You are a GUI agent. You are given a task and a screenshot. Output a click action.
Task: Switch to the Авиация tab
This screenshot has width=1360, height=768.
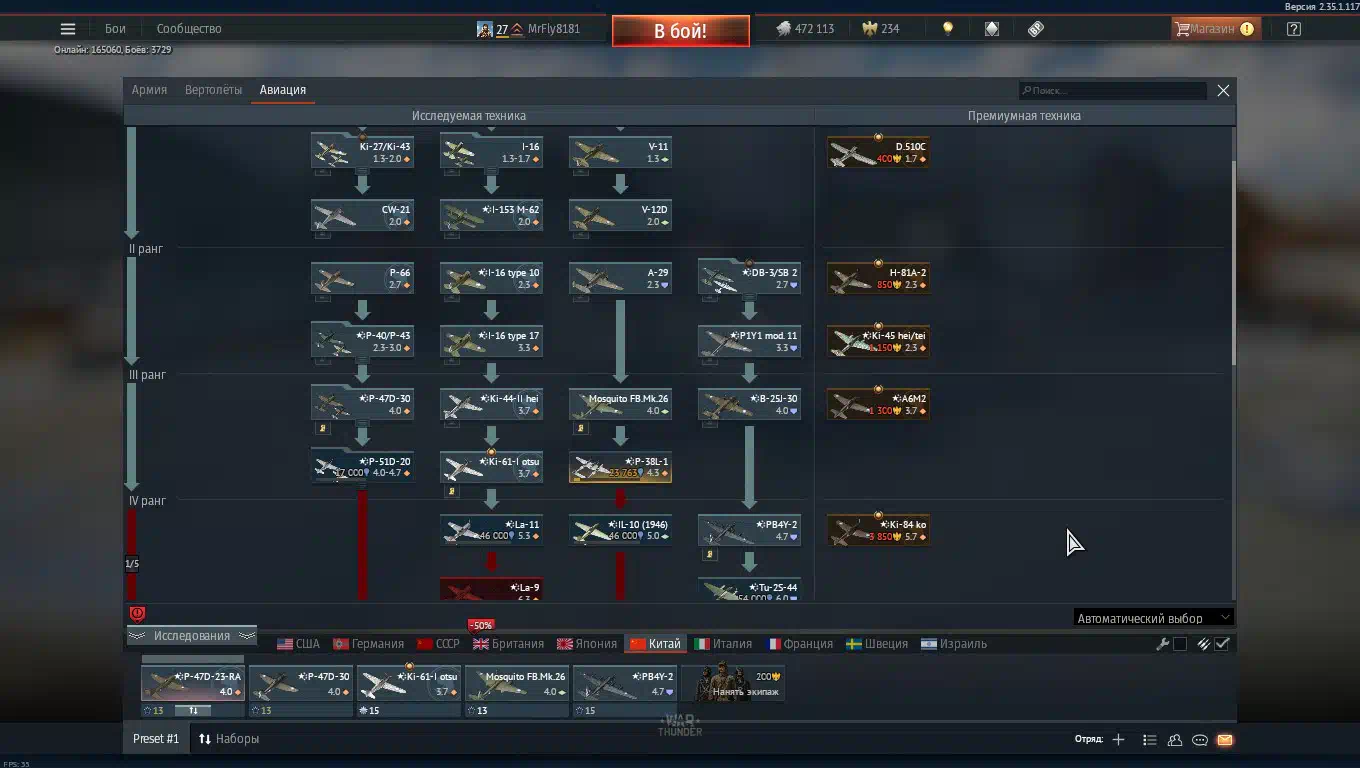(x=283, y=90)
